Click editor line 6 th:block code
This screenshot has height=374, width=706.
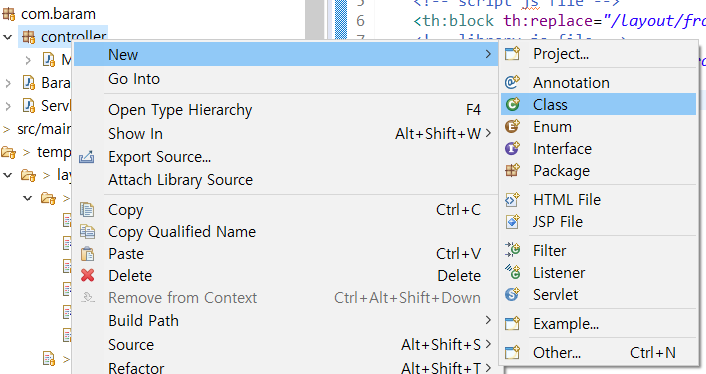(x=559, y=21)
